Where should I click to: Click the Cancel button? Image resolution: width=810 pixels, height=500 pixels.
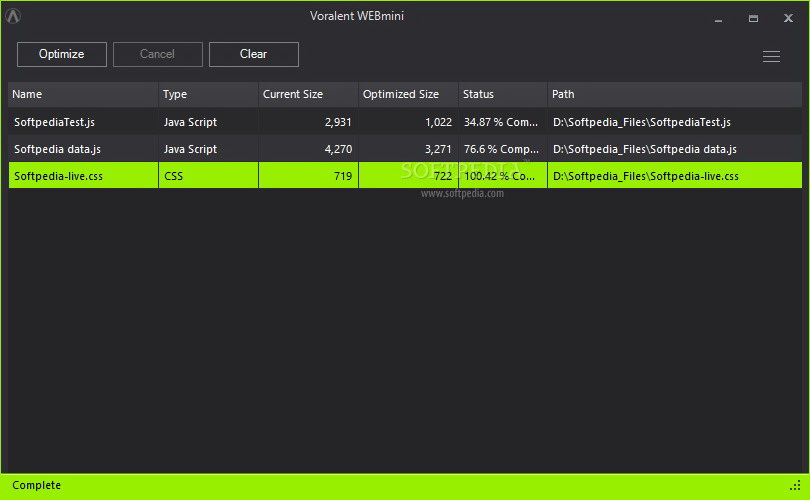click(x=158, y=54)
